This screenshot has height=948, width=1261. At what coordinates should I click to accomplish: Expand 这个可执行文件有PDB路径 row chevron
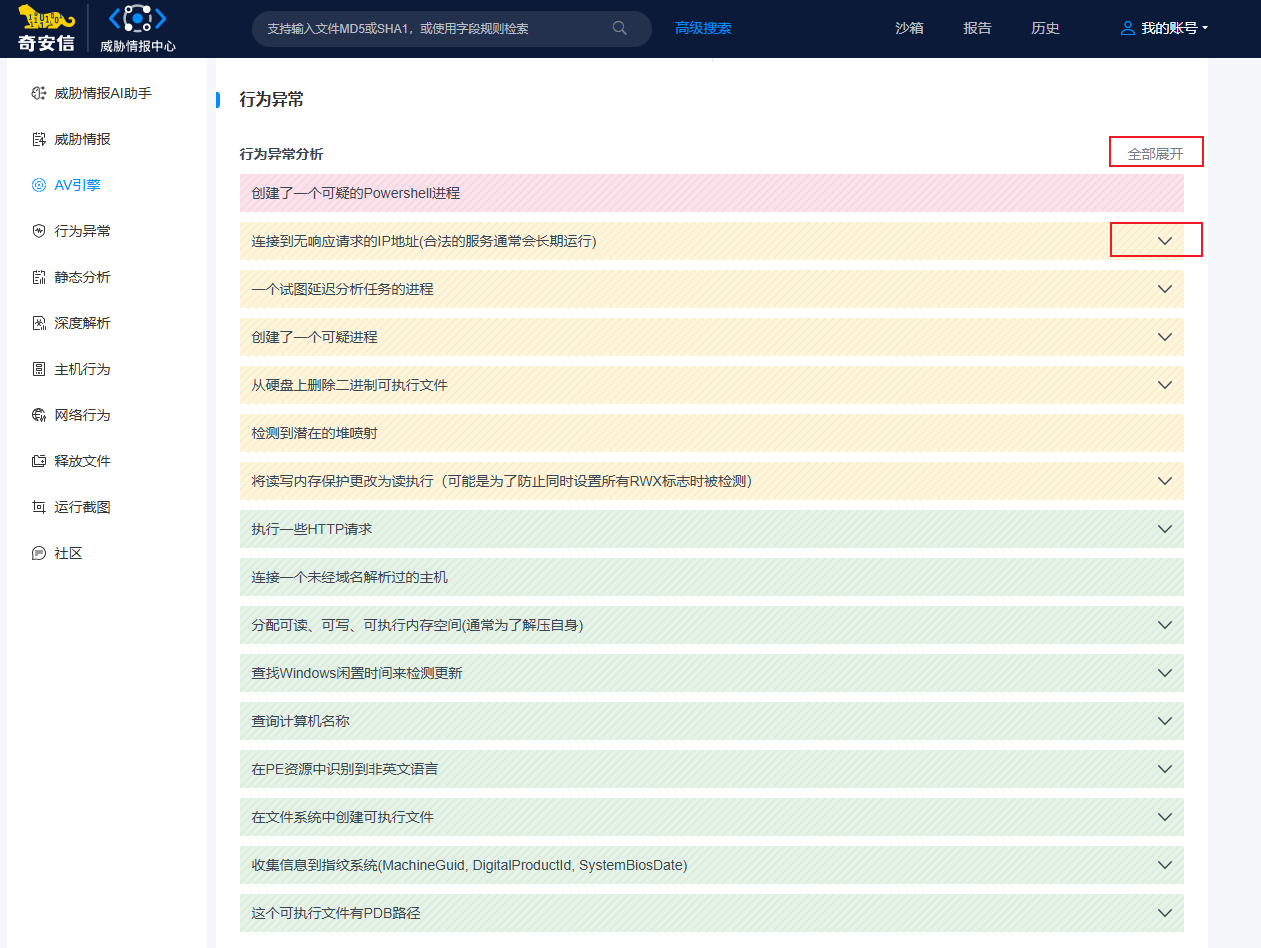(x=1164, y=913)
